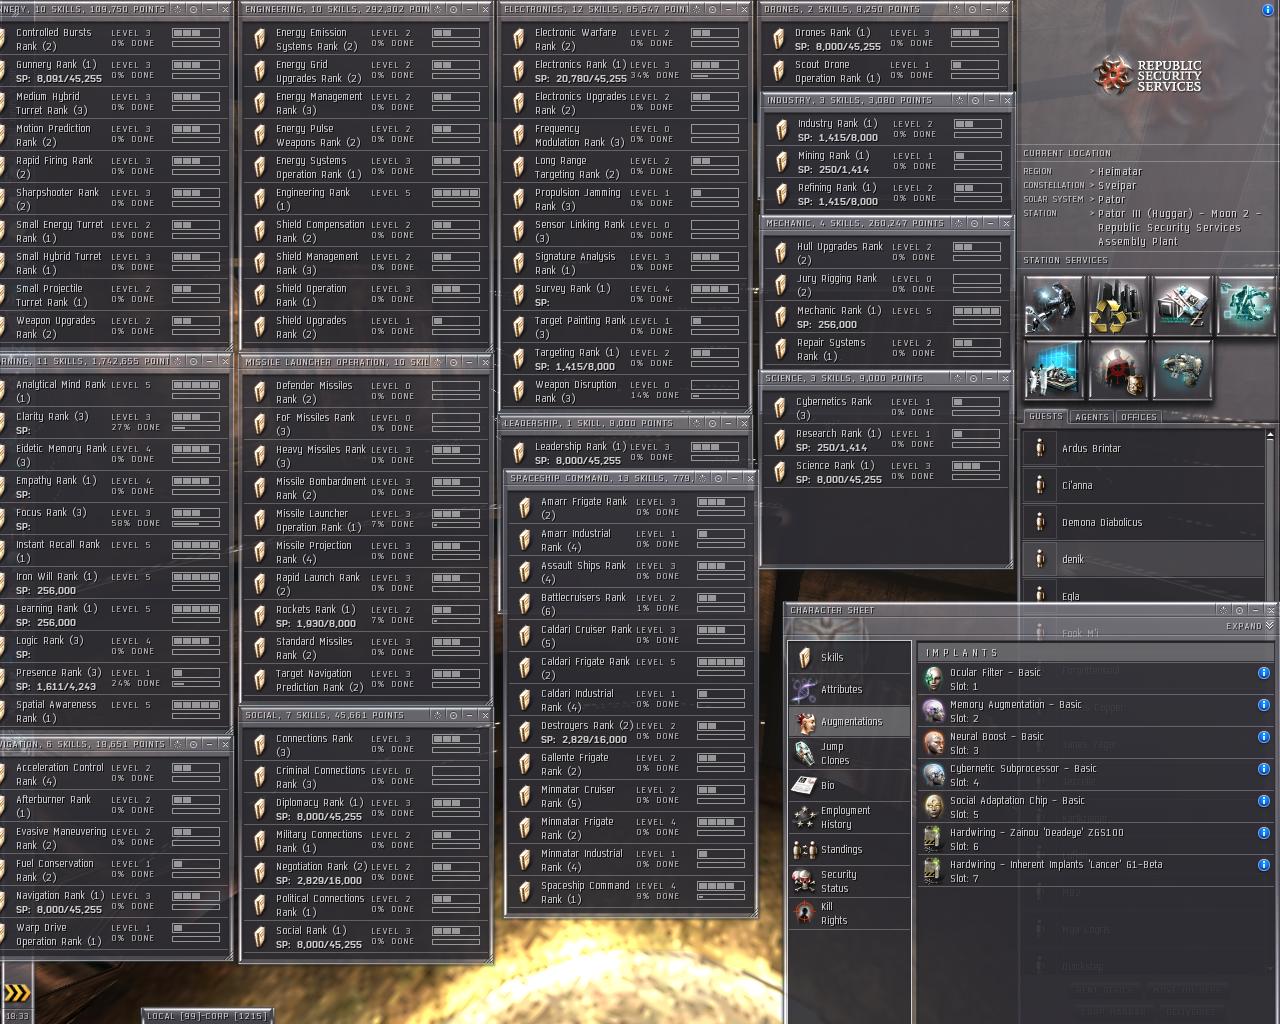Switch to the Agents tab
This screenshot has height=1024, width=1280.
(1092, 417)
